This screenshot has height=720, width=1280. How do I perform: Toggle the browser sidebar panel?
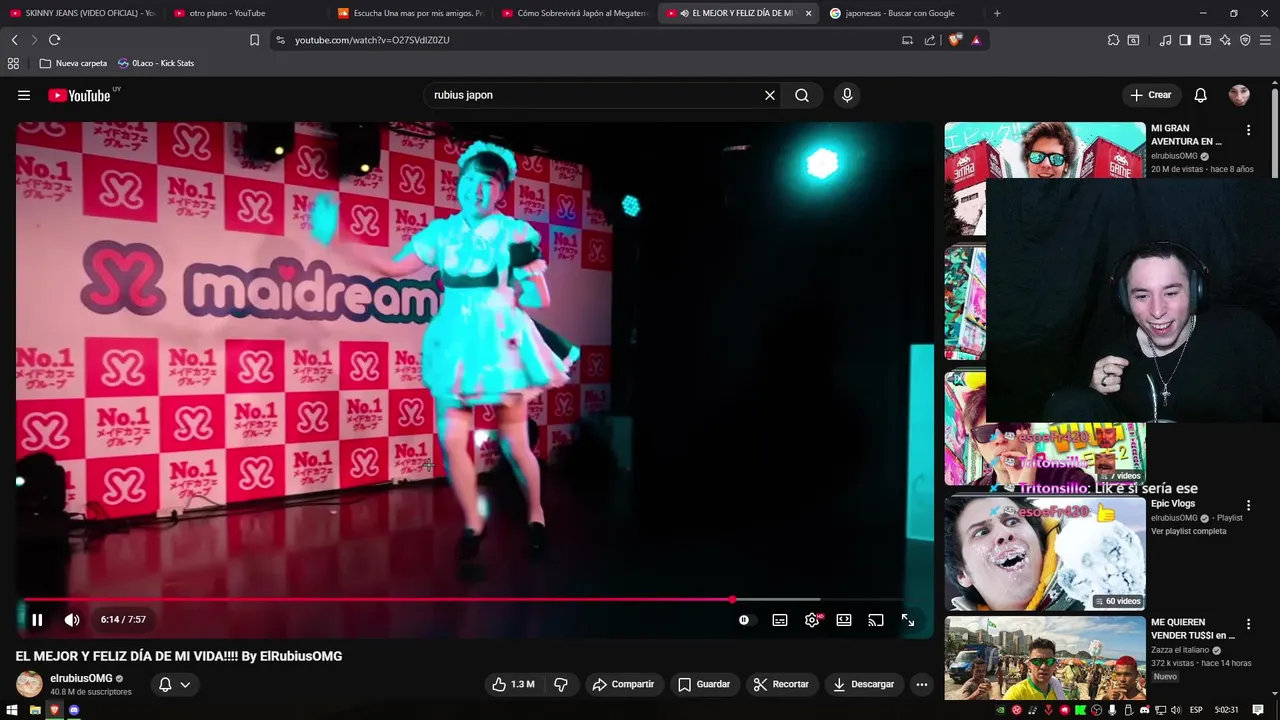coord(1185,40)
